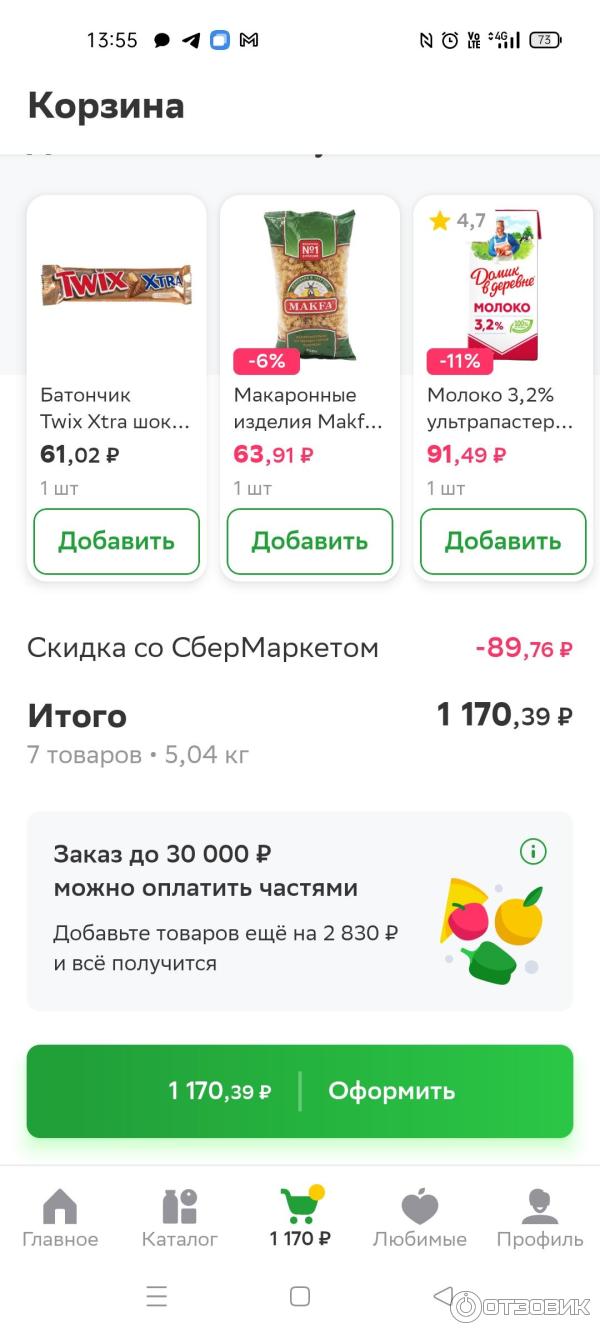Open the info icon on installment banner
The width and height of the screenshot is (600, 1333).
[533, 852]
